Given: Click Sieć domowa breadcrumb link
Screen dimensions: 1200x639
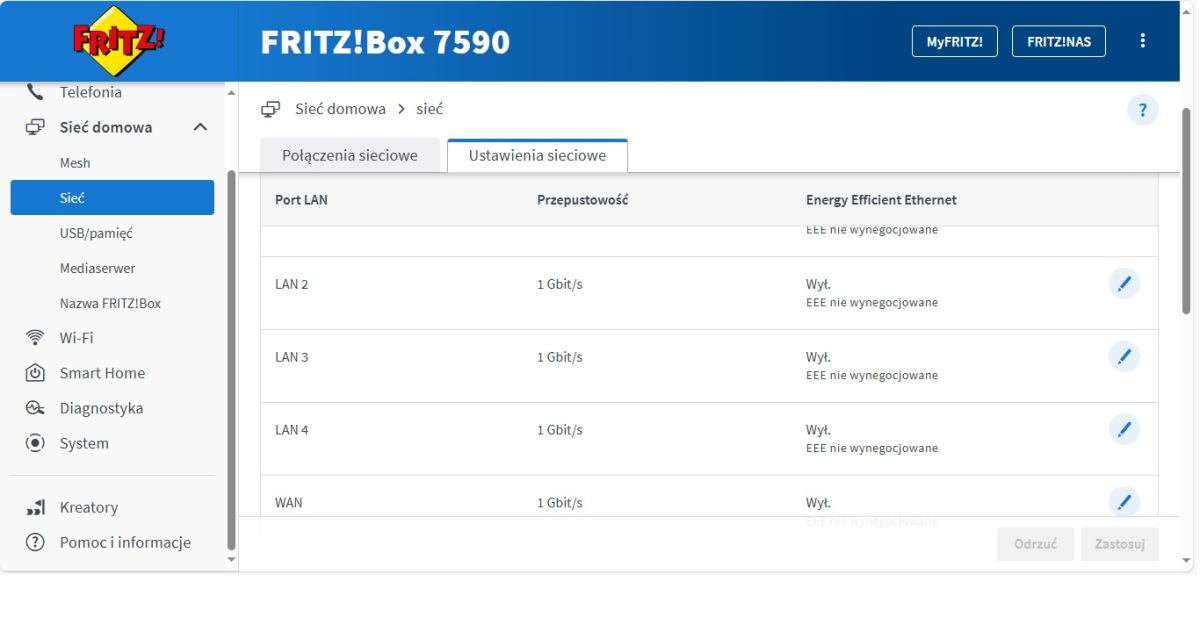Looking at the screenshot, I should pos(340,109).
